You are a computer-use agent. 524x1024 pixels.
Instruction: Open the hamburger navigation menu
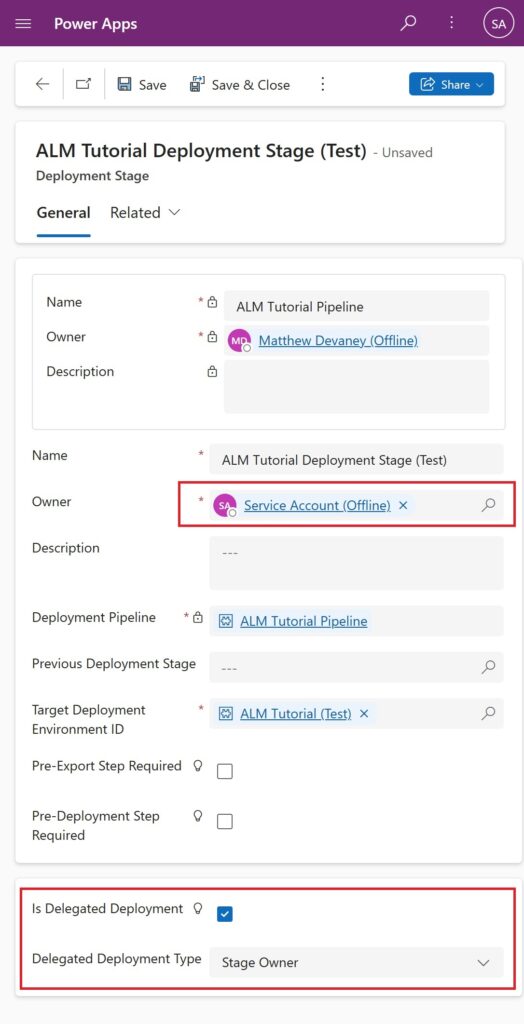point(23,24)
